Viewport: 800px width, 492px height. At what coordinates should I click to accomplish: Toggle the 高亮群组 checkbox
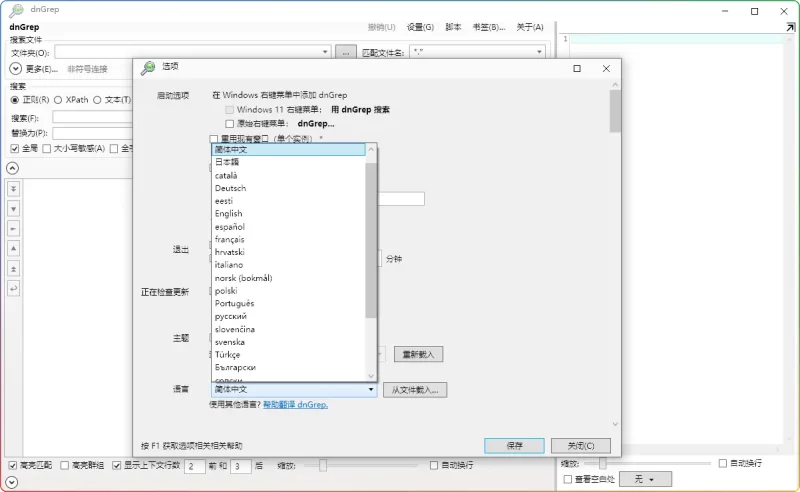[x=64, y=465]
